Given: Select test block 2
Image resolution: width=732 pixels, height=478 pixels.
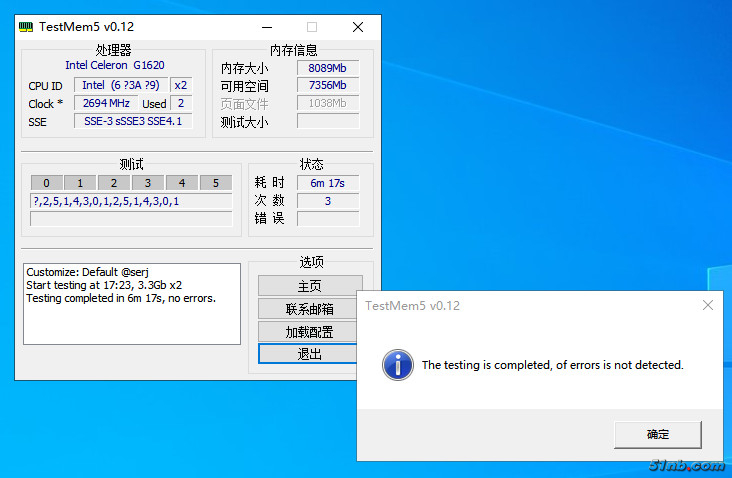Looking at the screenshot, I should point(114,183).
